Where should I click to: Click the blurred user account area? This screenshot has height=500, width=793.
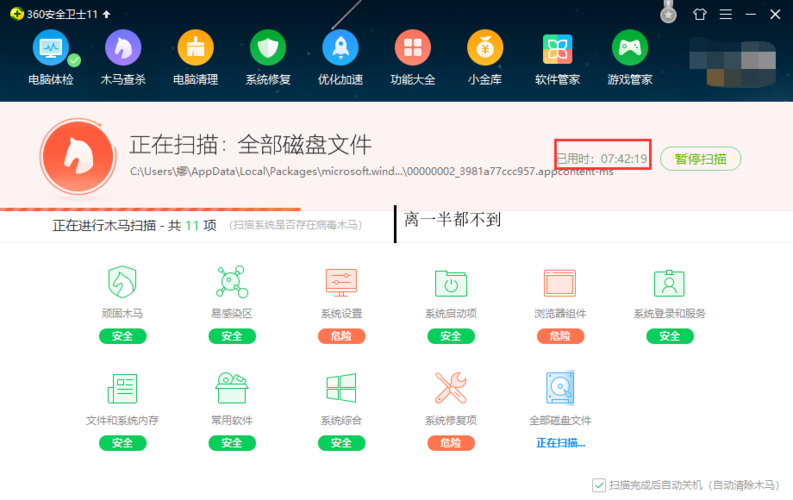(732, 62)
